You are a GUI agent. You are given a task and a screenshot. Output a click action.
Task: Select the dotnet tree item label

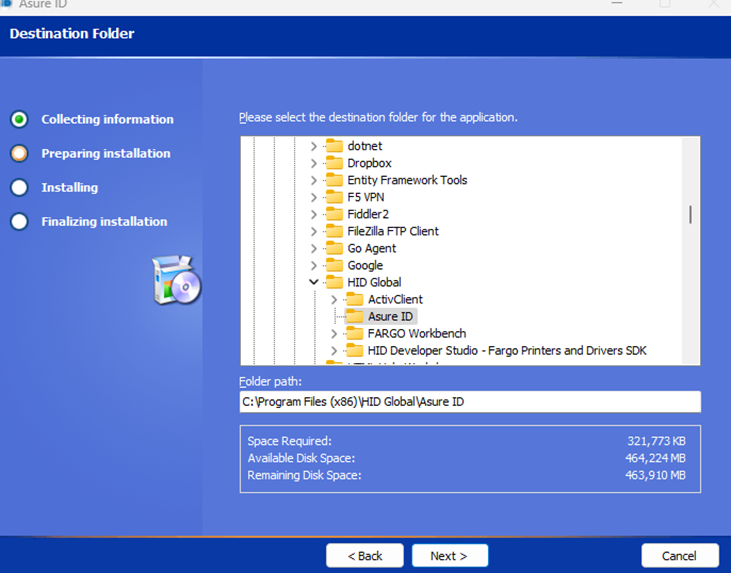click(x=365, y=146)
